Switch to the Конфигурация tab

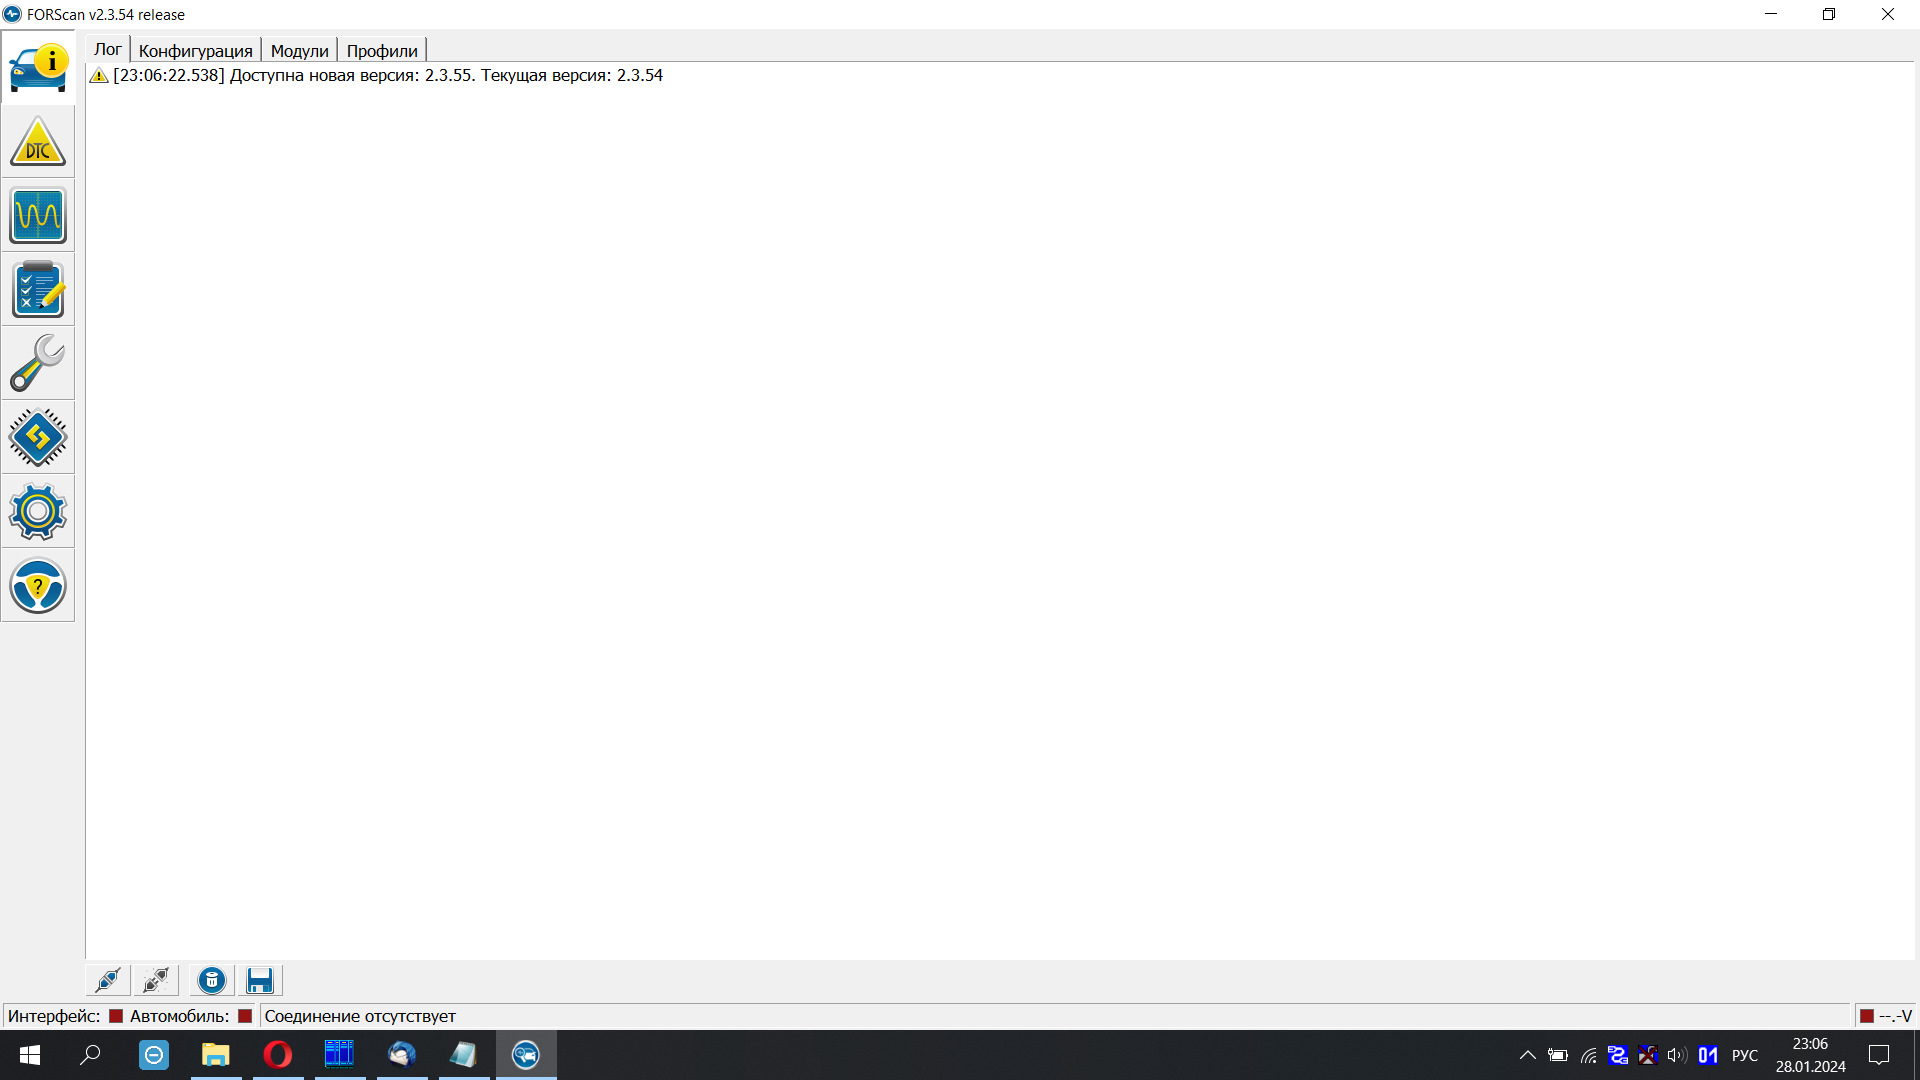(195, 51)
